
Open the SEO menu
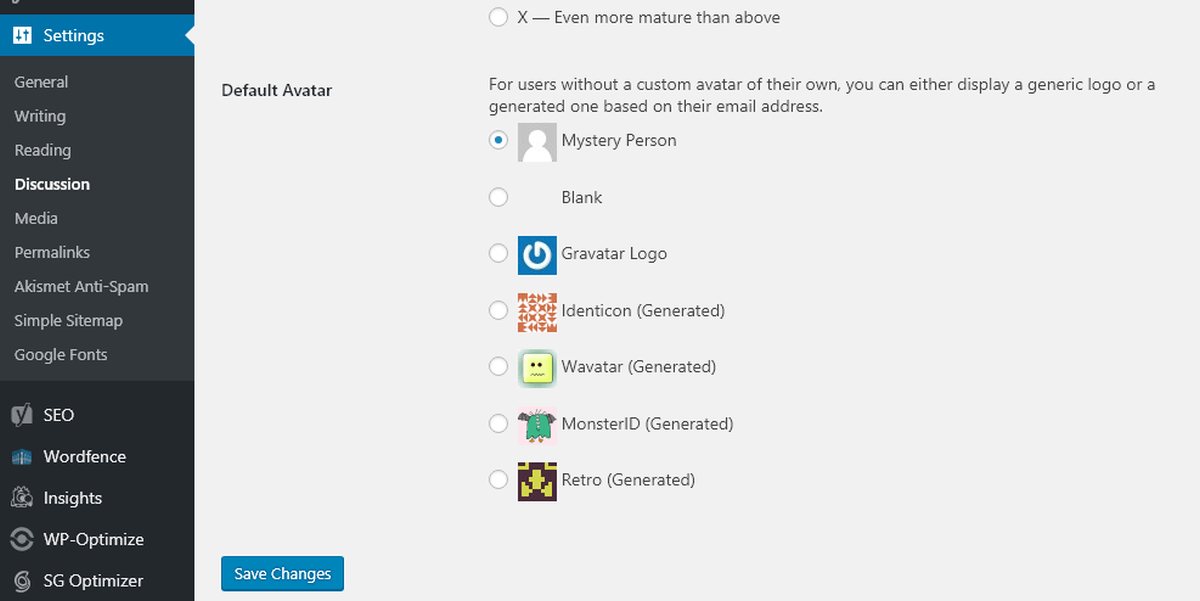pyautogui.click(x=97, y=415)
